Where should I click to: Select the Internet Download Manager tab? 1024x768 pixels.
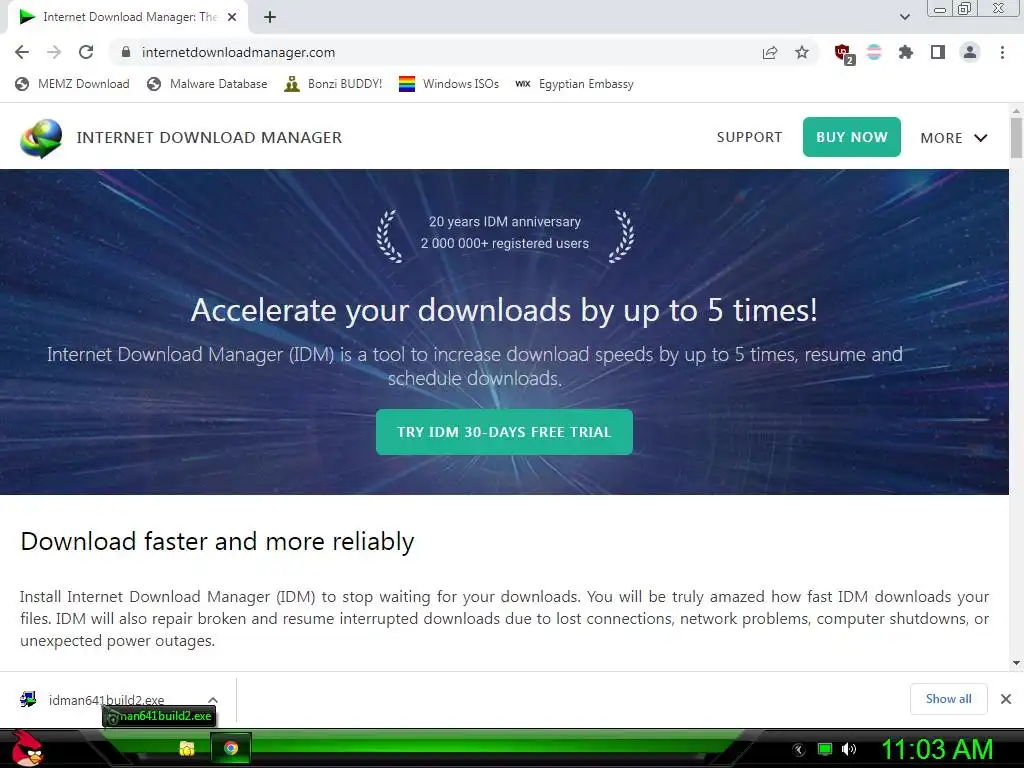click(127, 17)
